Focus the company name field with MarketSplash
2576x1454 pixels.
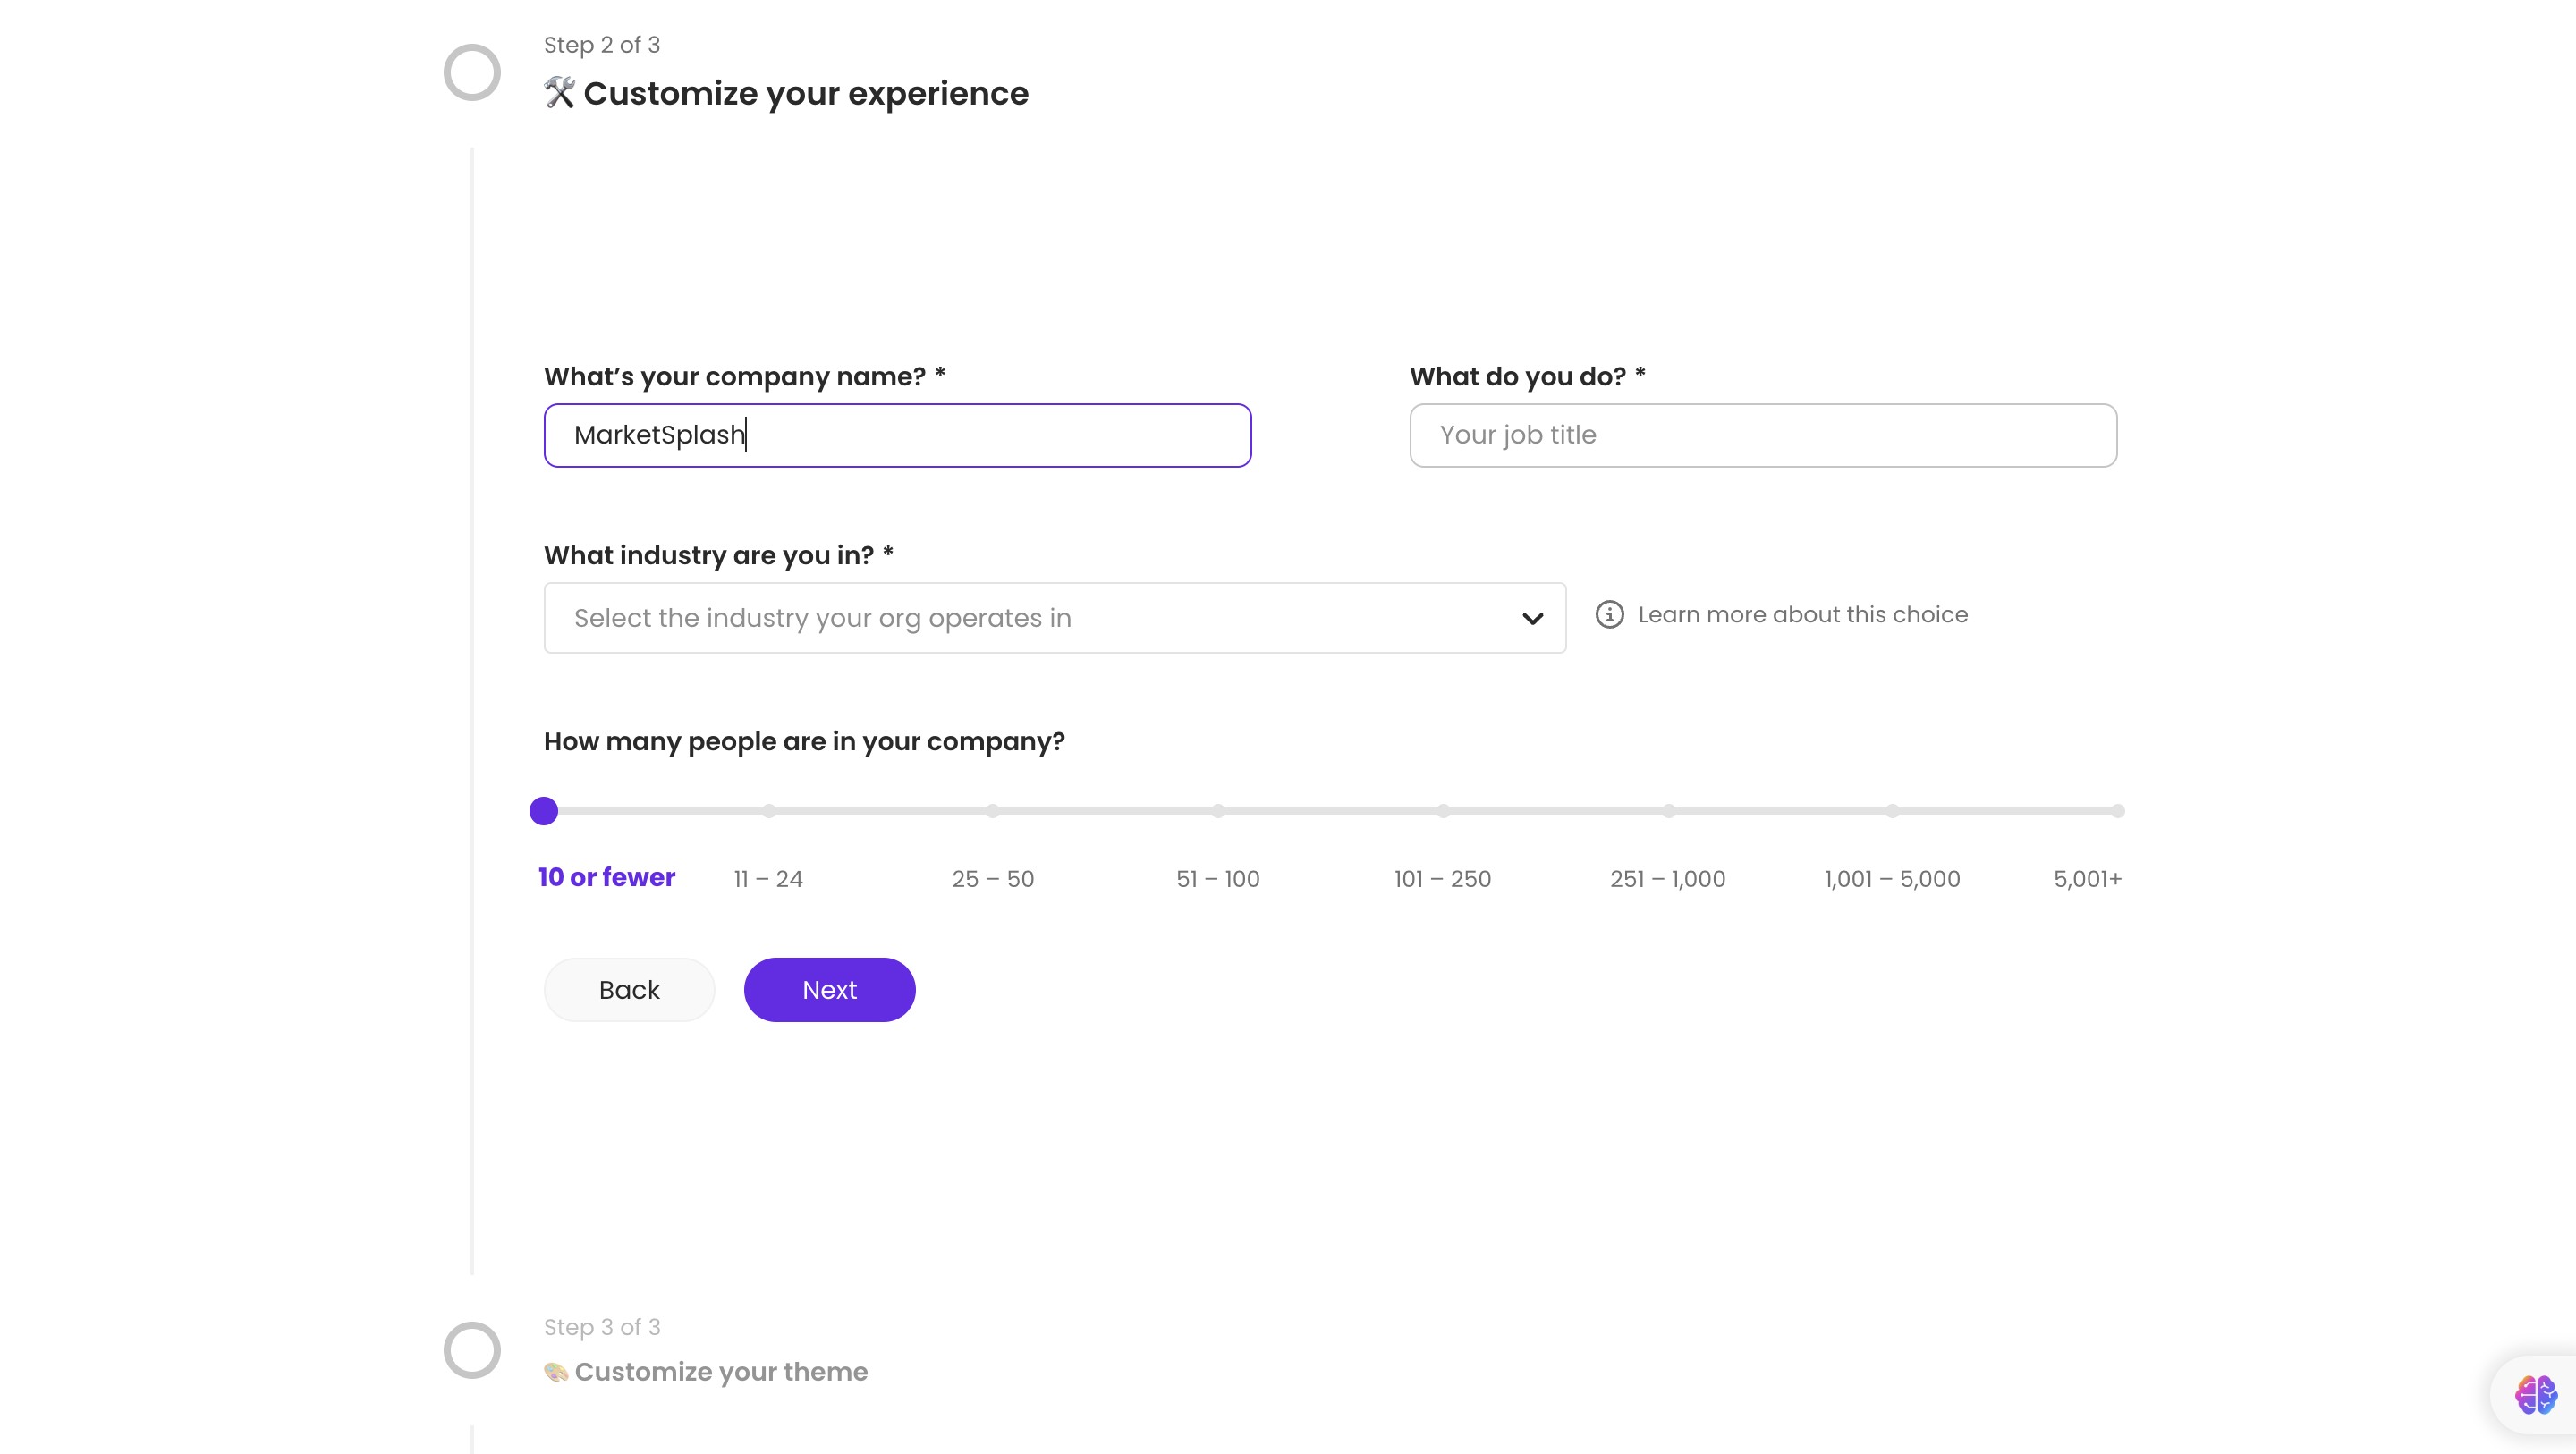pos(897,435)
